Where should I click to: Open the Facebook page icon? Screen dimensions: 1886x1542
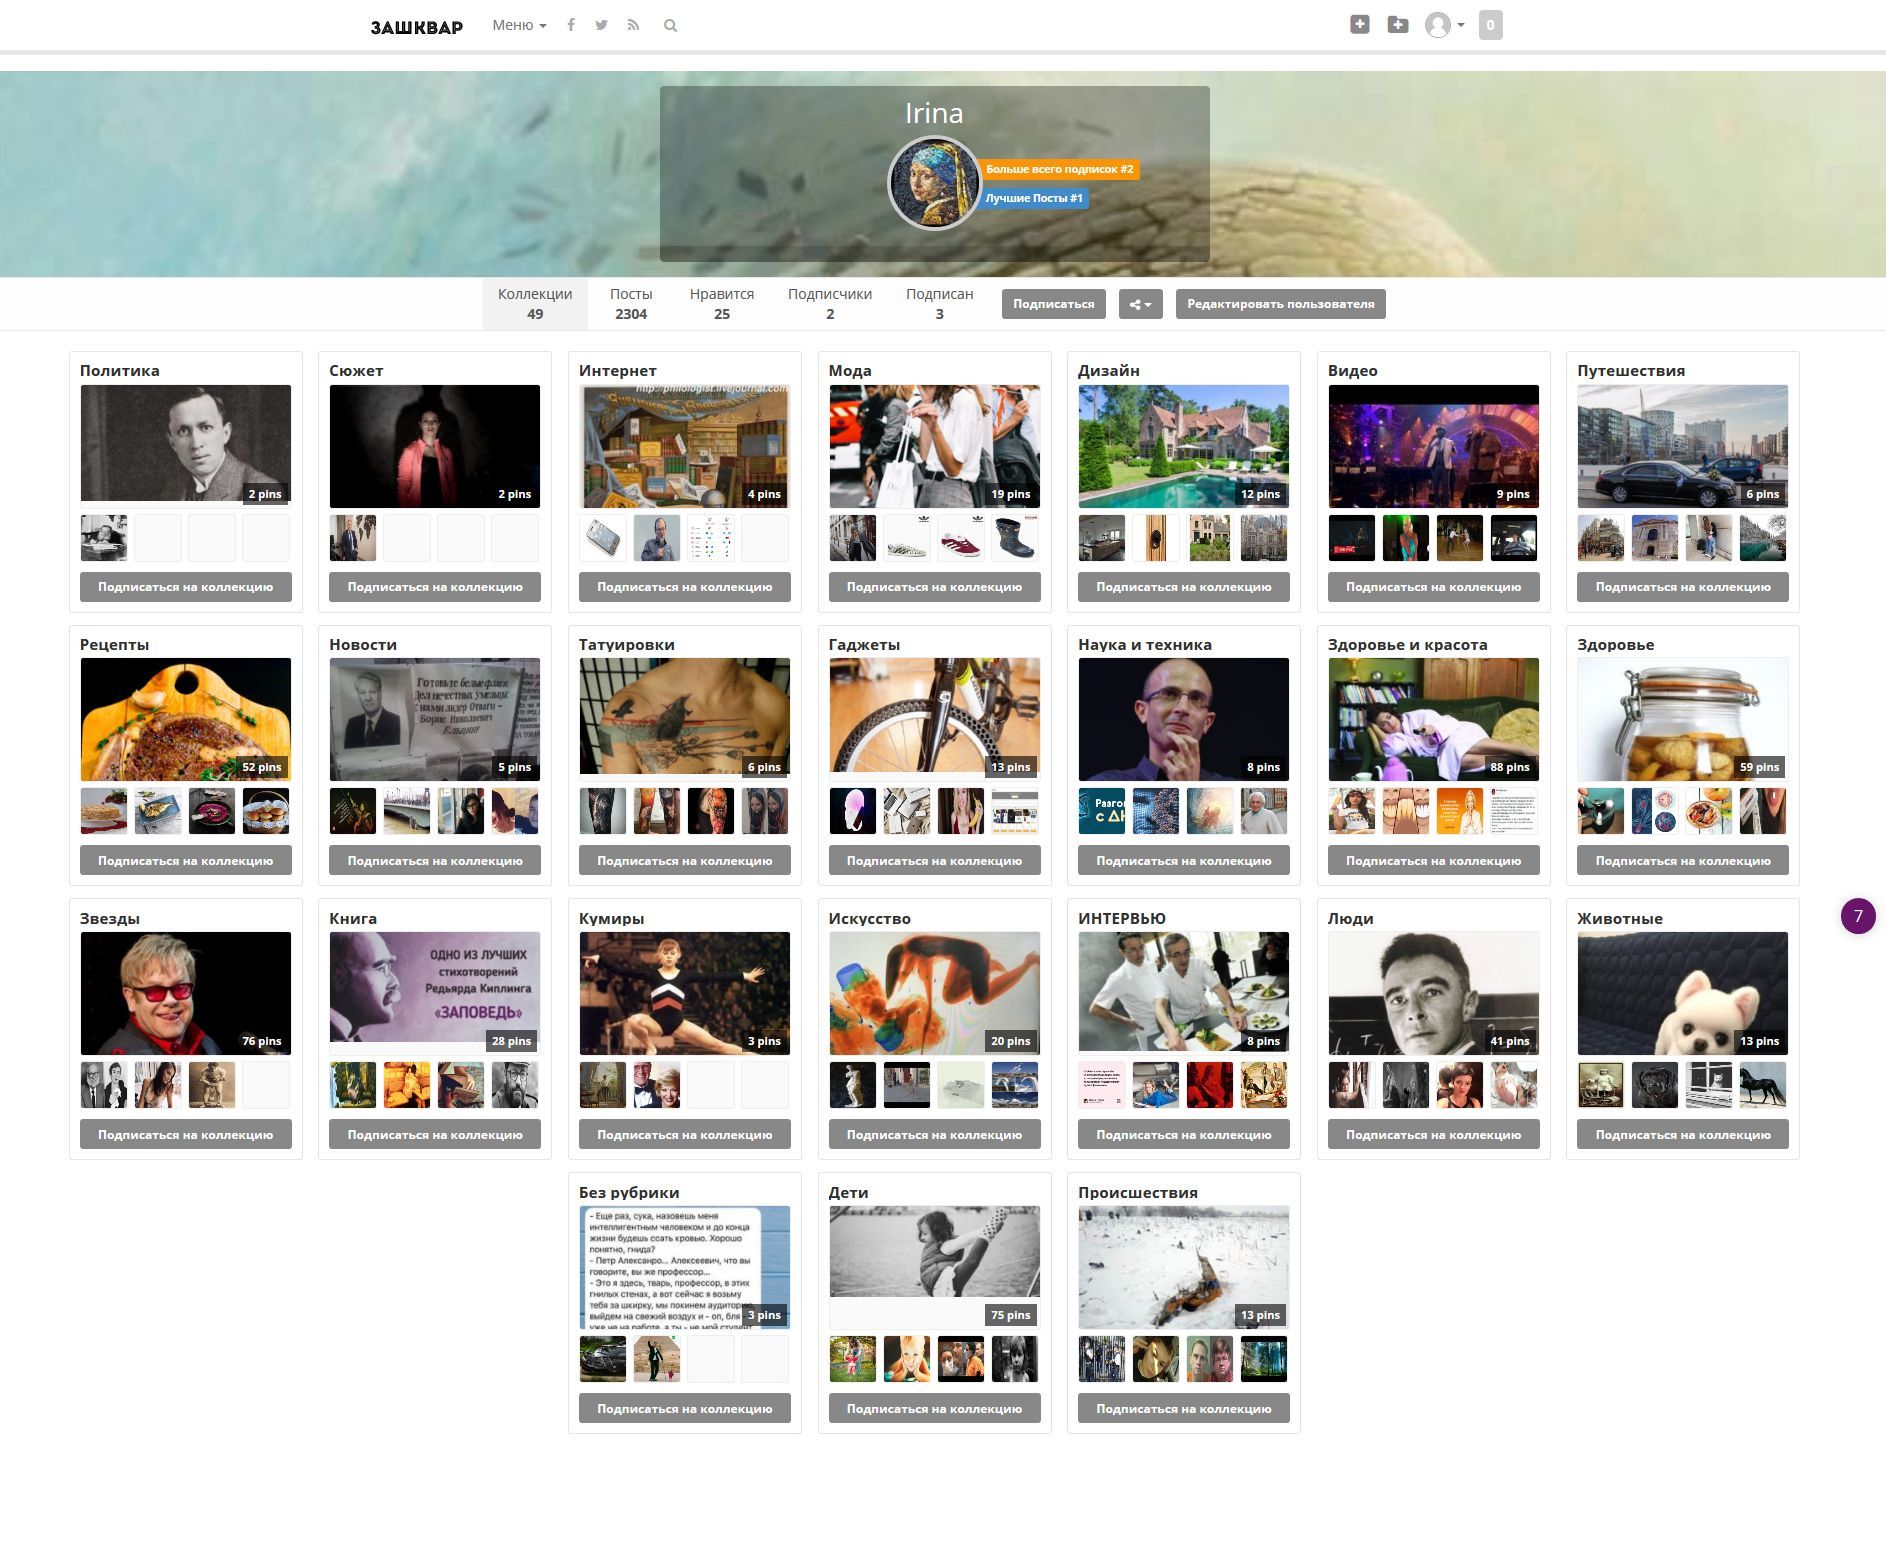[571, 26]
